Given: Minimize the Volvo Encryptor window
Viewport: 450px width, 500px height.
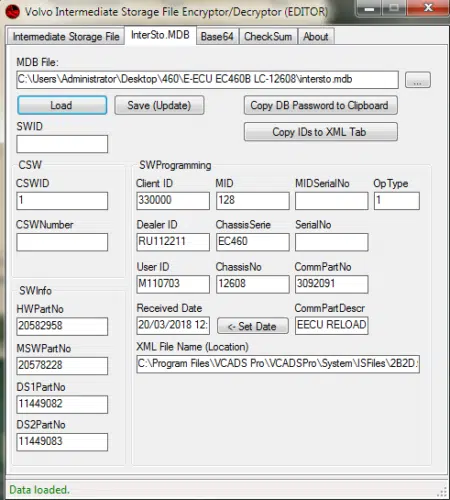Looking at the screenshot, I should tap(369, 9).
